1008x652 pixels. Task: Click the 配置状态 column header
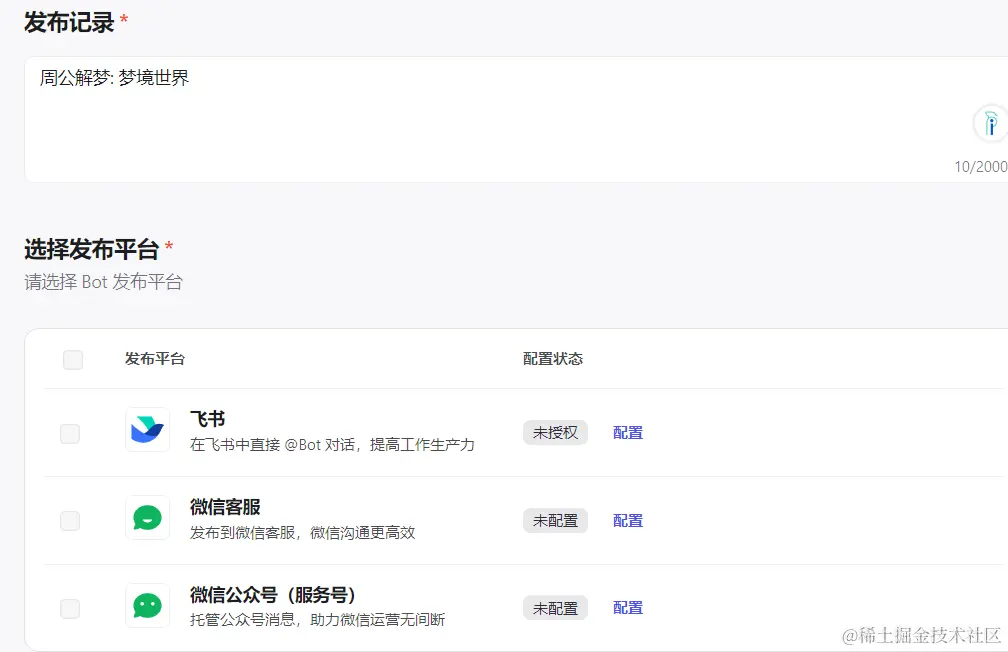tap(553, 359)
